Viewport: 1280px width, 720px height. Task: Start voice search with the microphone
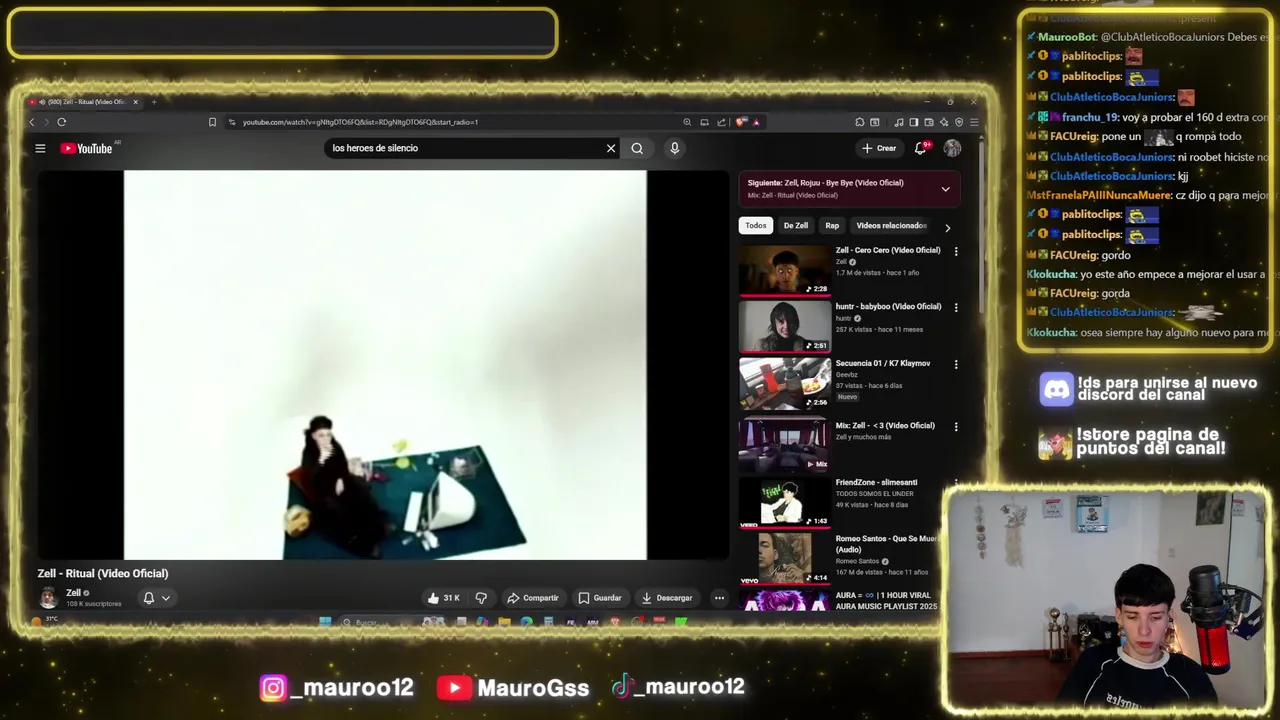tap(674, 148)
